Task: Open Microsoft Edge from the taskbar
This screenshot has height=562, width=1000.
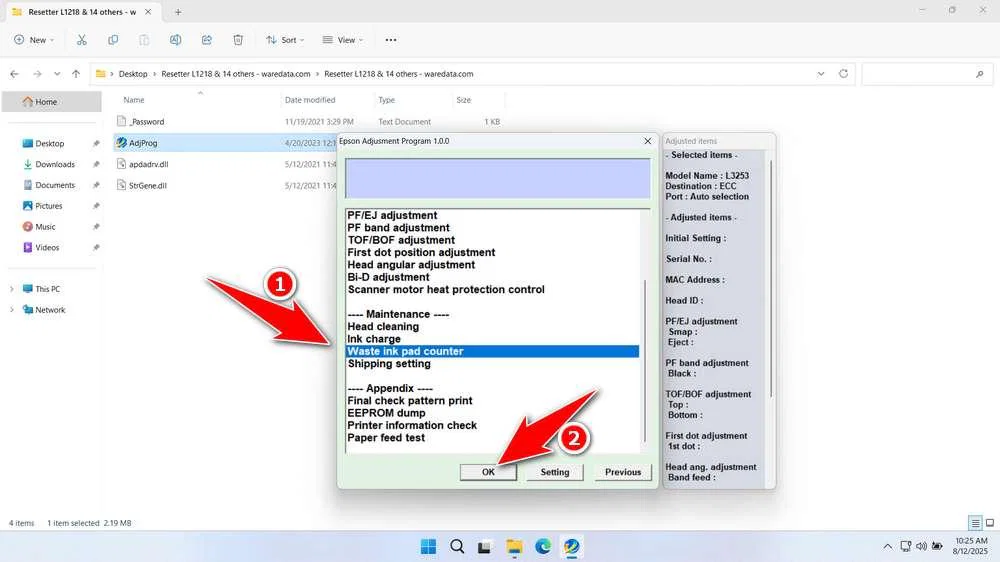Action: (542, 546)
